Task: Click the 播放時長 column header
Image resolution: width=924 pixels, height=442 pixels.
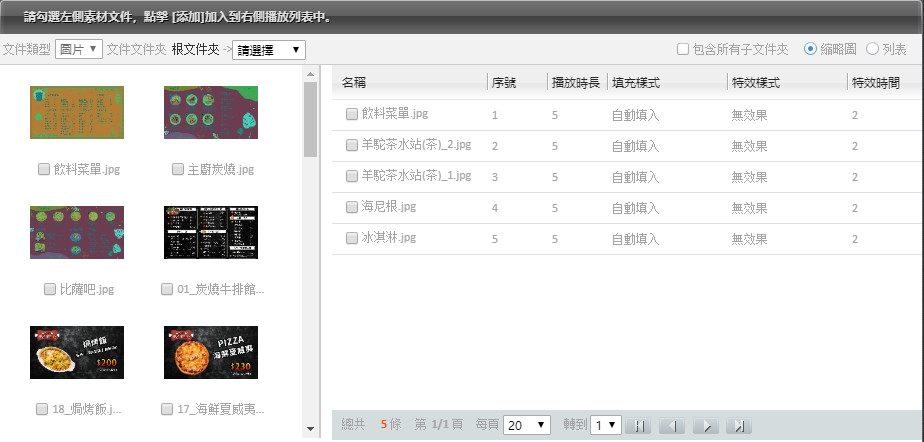Action: tap(575, 82)
